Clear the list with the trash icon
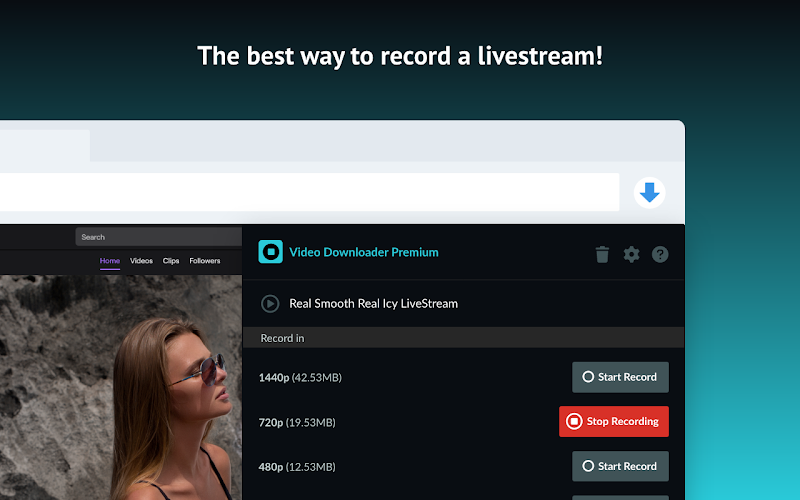Screen dimensions: 800x500 602,254
